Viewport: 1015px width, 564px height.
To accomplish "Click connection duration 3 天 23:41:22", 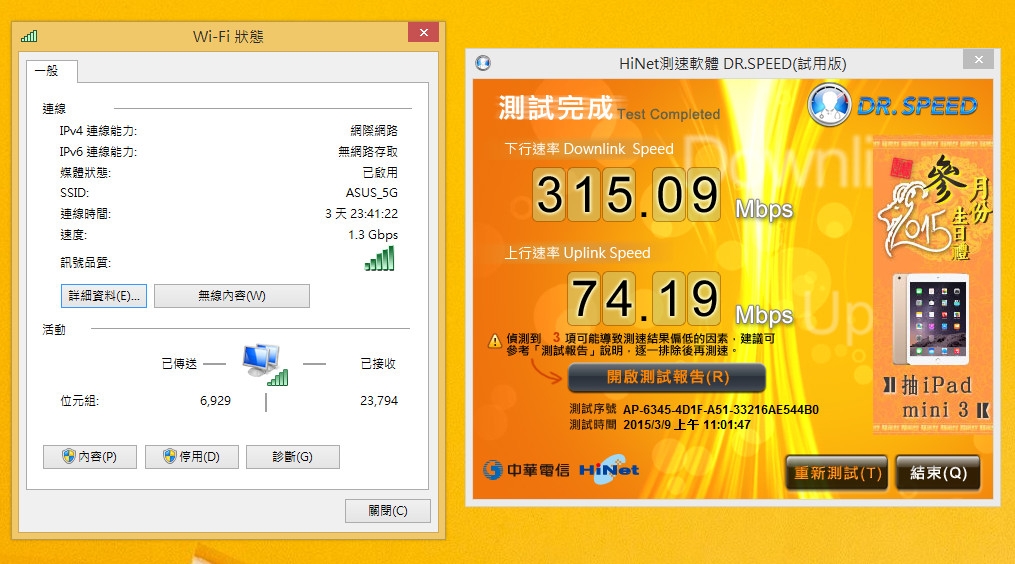I will click(x=361, y=214).
